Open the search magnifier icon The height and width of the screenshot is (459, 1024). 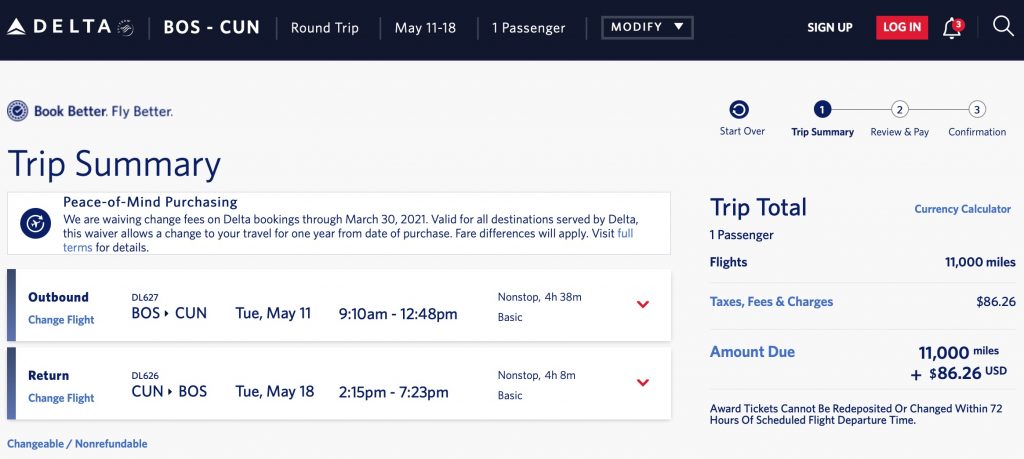(1003, 27)
